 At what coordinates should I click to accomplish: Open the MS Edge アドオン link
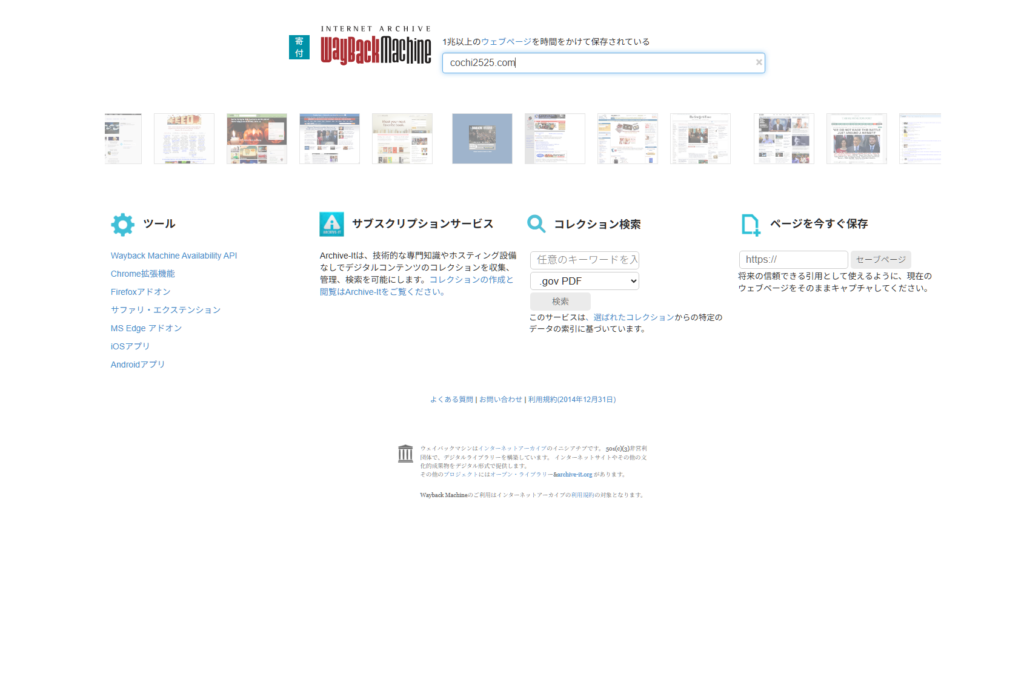click(146, 328)
